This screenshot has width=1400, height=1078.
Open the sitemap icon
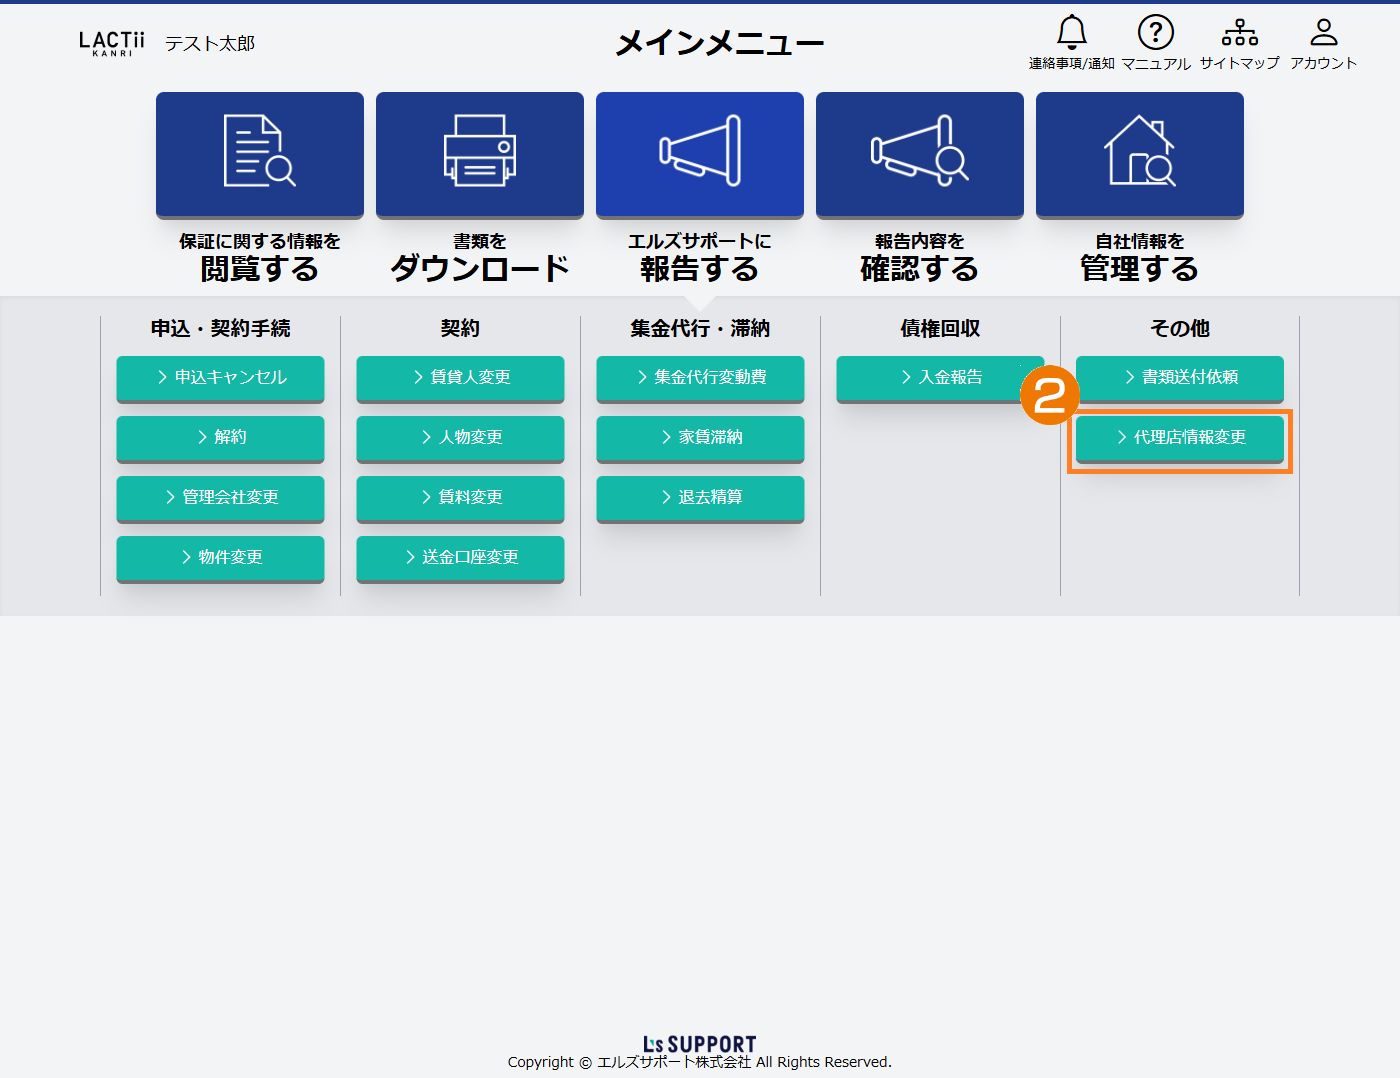click(1239, 34)
